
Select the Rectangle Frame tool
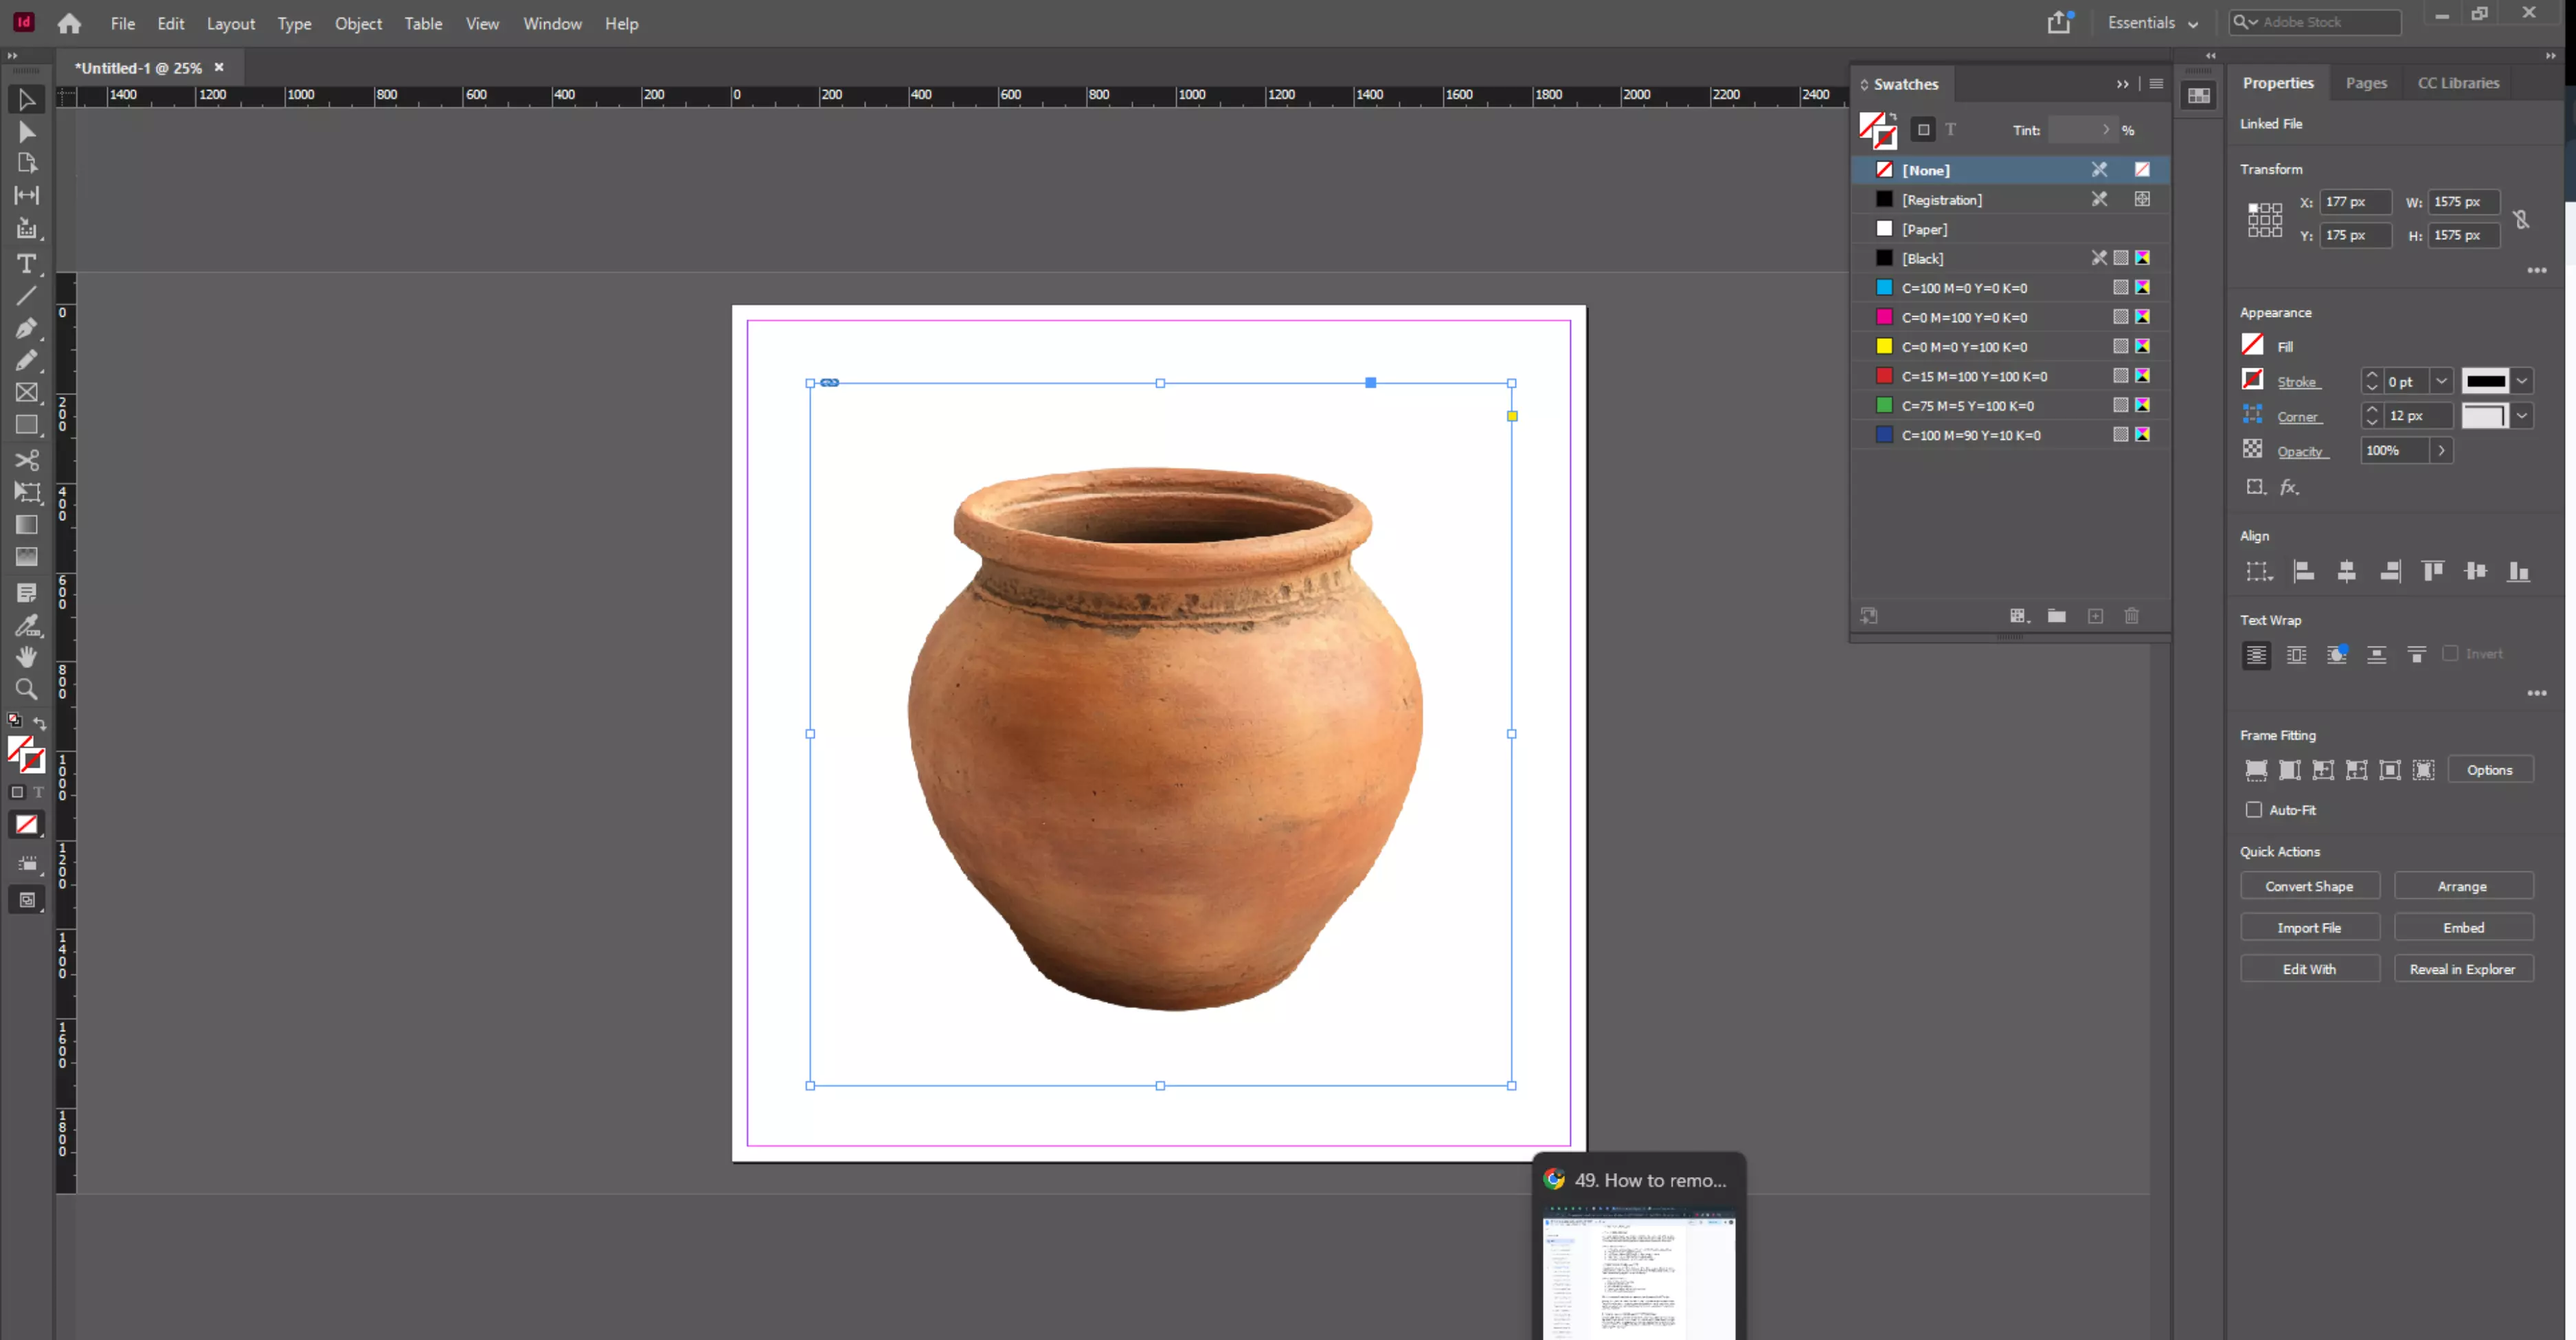(27, 393)
